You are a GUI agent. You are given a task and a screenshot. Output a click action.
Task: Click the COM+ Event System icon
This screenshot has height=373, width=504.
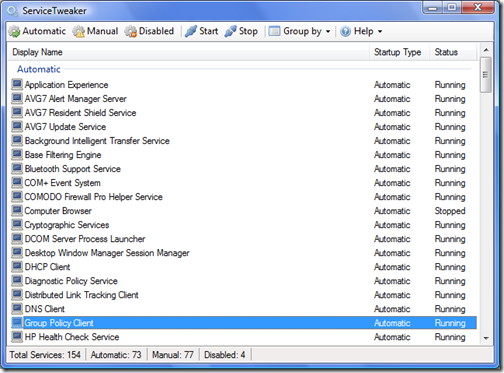click(x=17, y=182)
